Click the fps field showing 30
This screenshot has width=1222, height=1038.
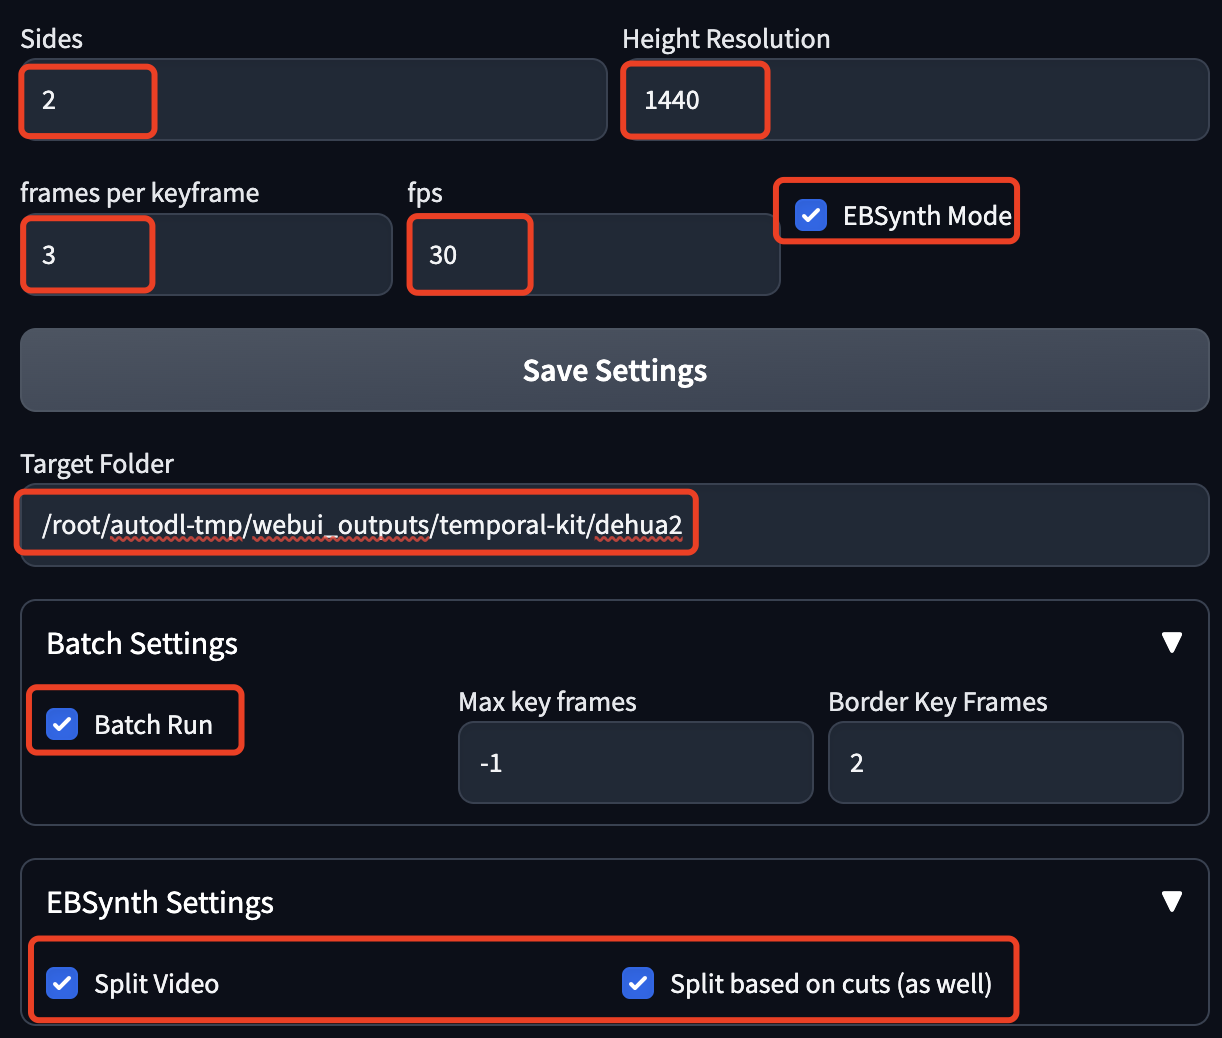tap(469, 254)
